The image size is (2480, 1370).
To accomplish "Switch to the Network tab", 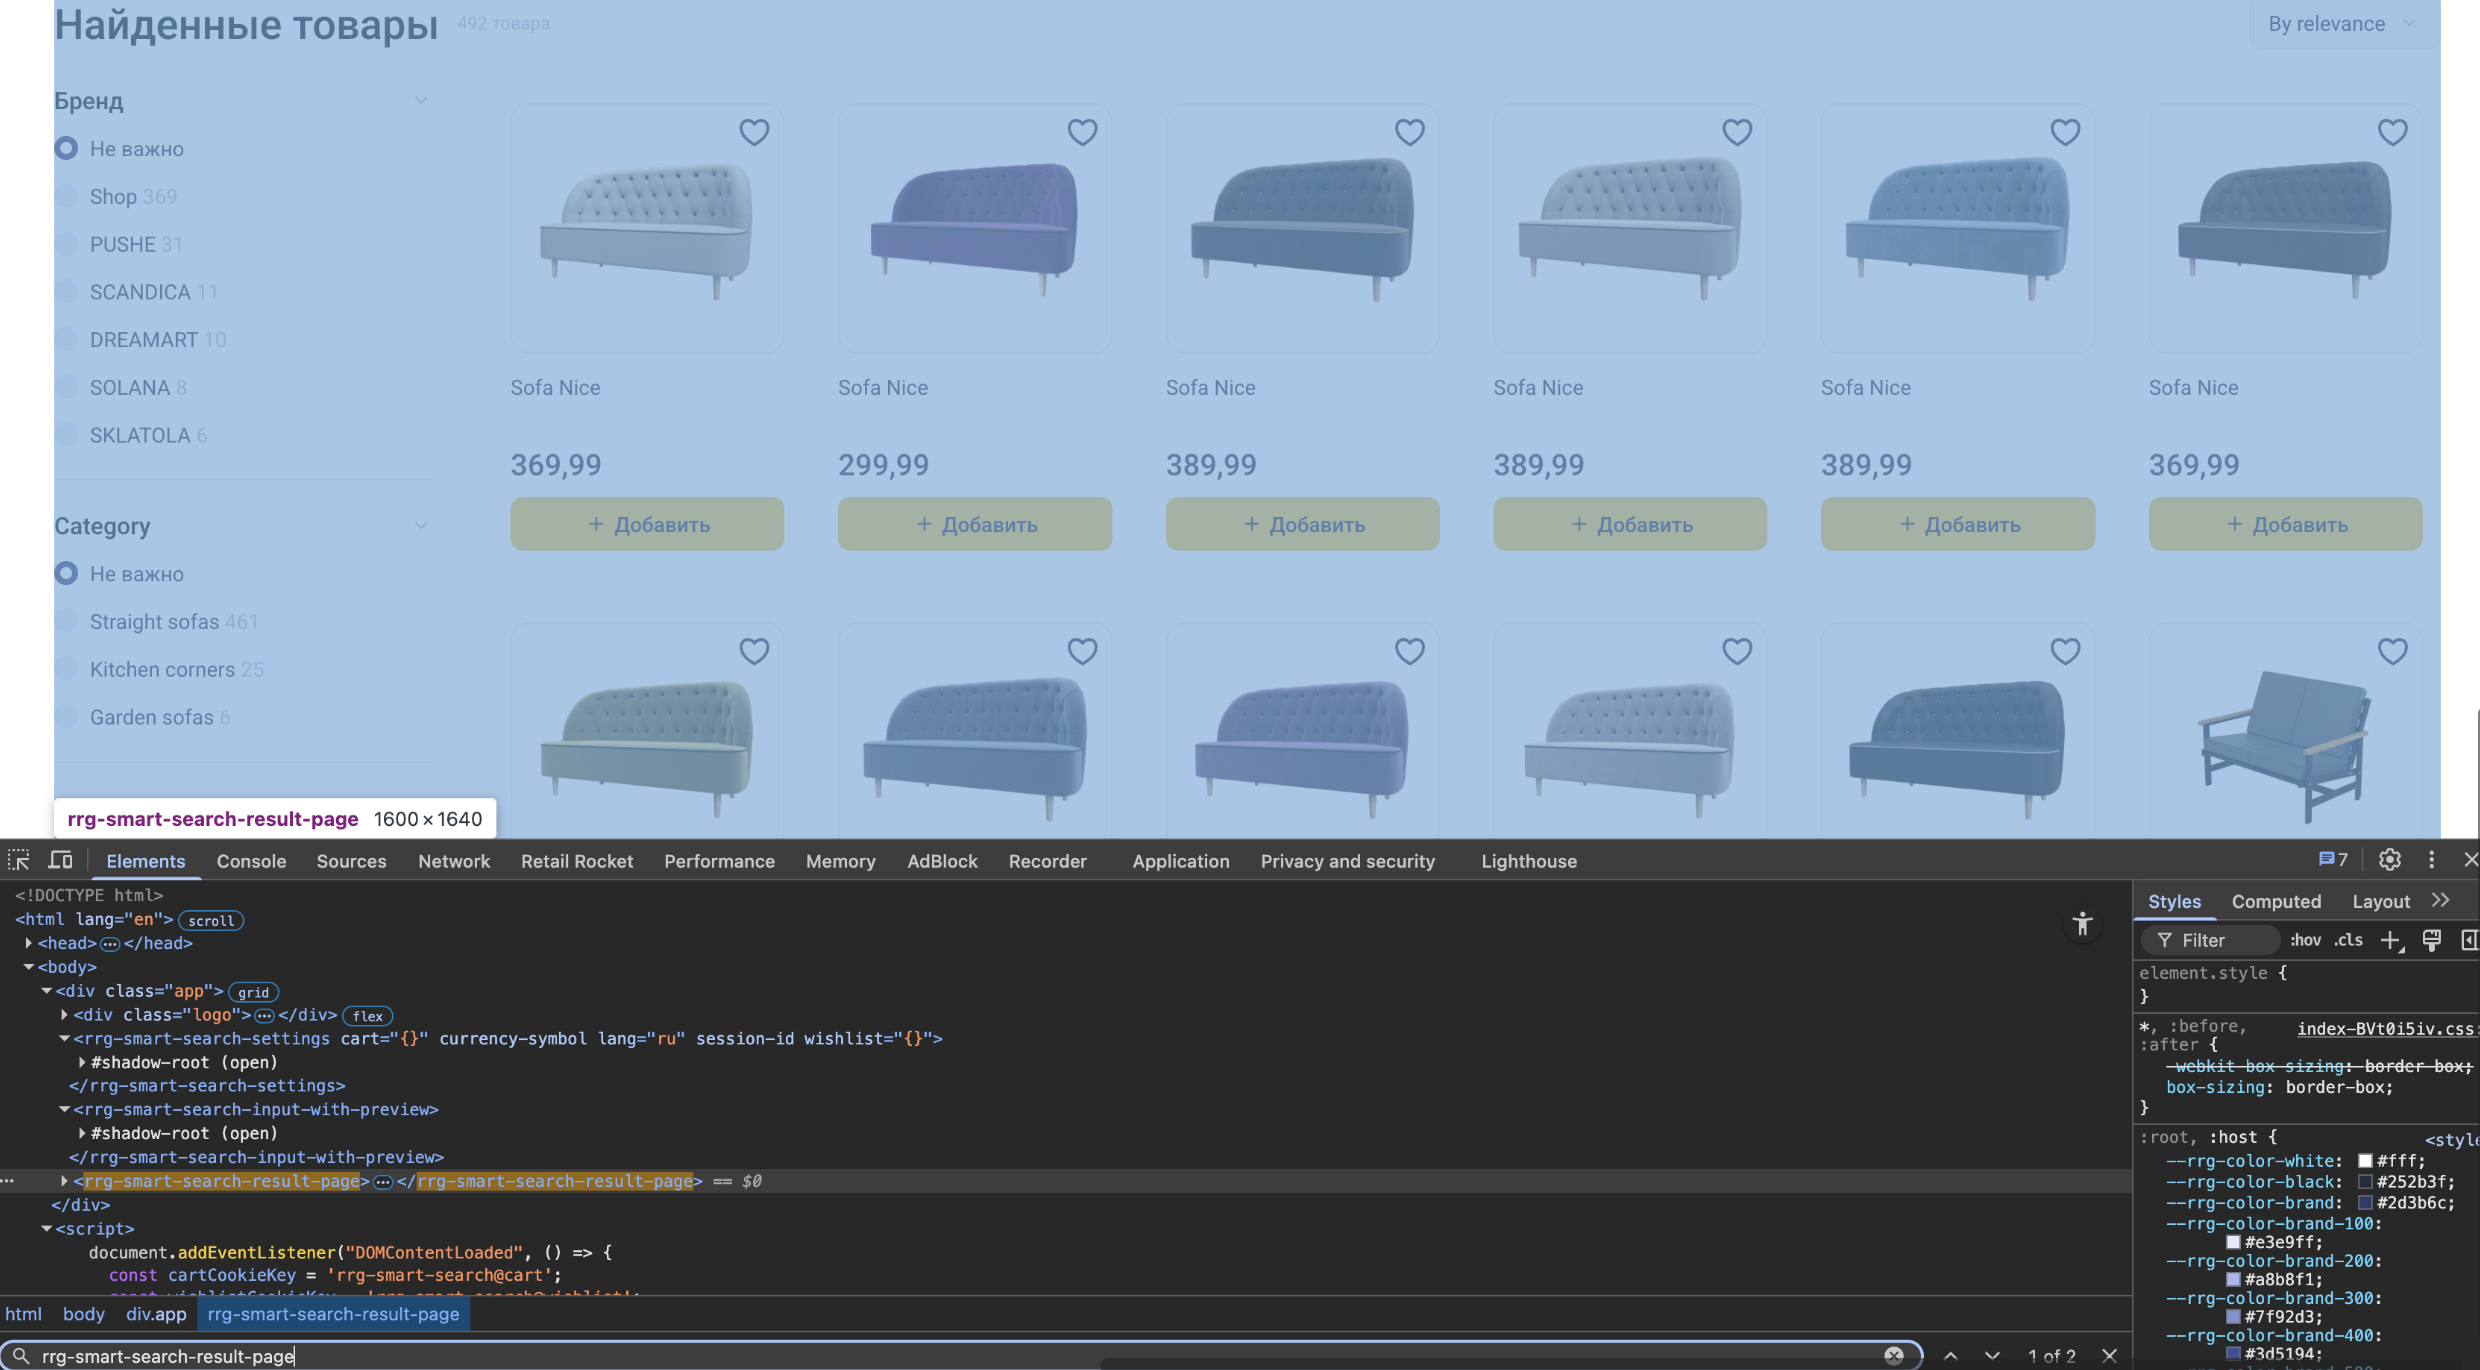I will click(454, 861).
